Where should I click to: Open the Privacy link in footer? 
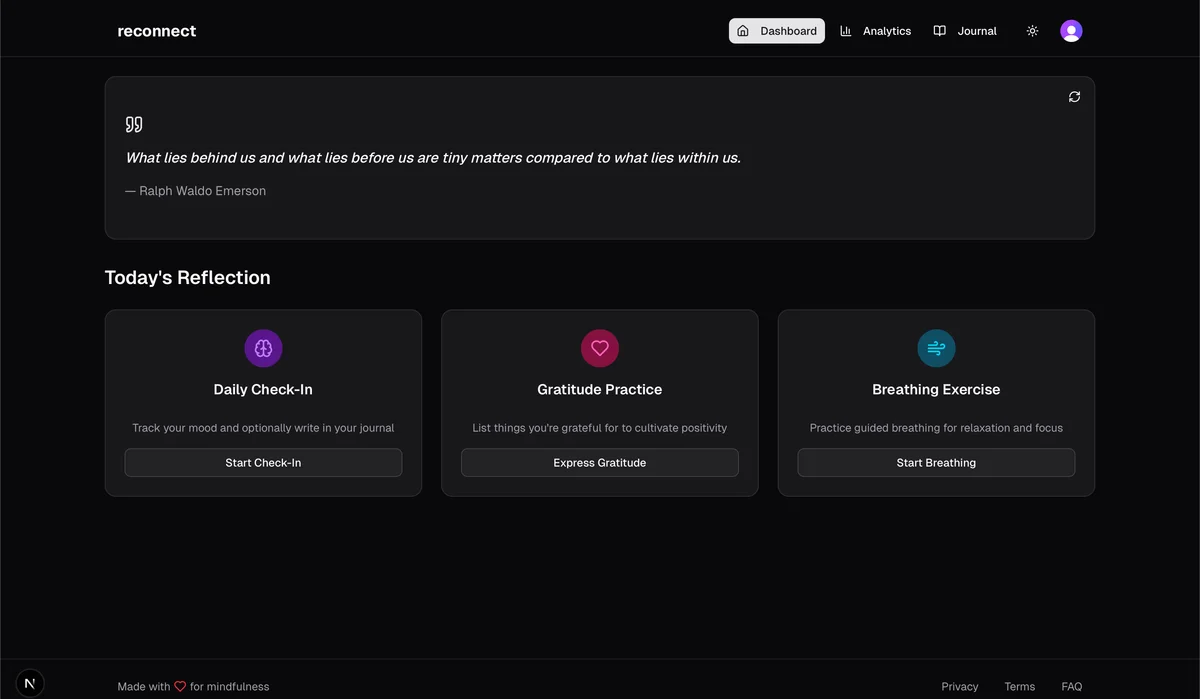[x=959, y=687]
